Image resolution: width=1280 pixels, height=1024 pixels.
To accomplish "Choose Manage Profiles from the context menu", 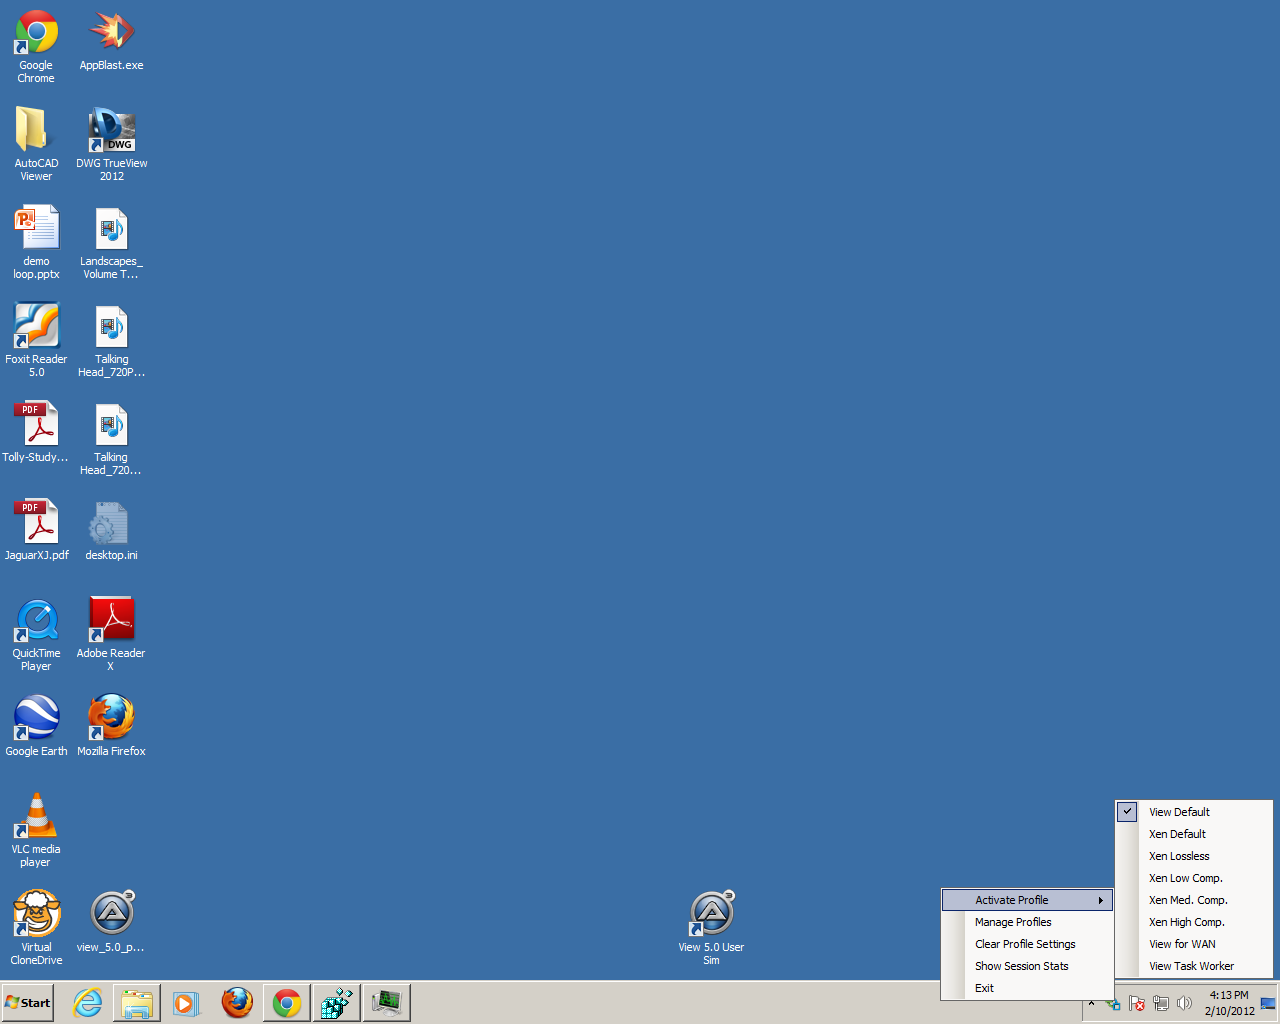I will pyautogui.click(x=1013, y=922).
